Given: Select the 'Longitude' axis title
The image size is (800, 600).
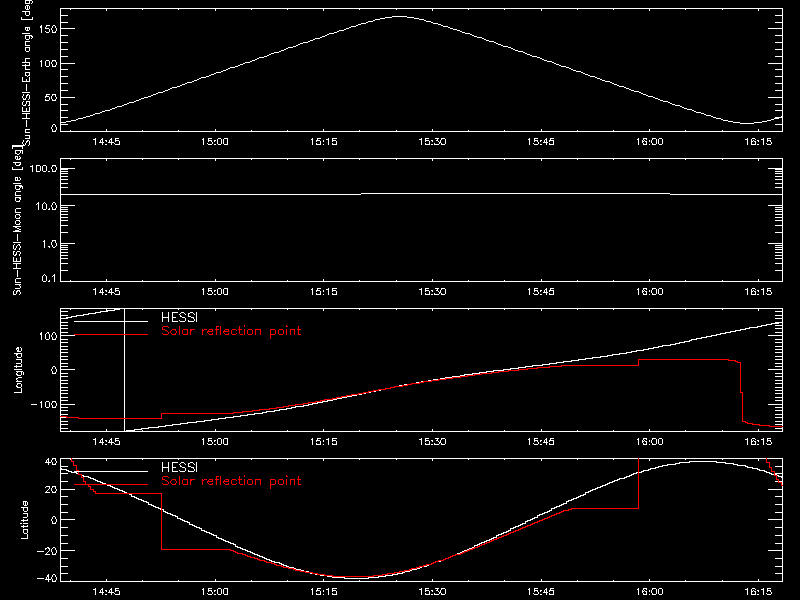Looking at the screenshot, I should [18, 370].
